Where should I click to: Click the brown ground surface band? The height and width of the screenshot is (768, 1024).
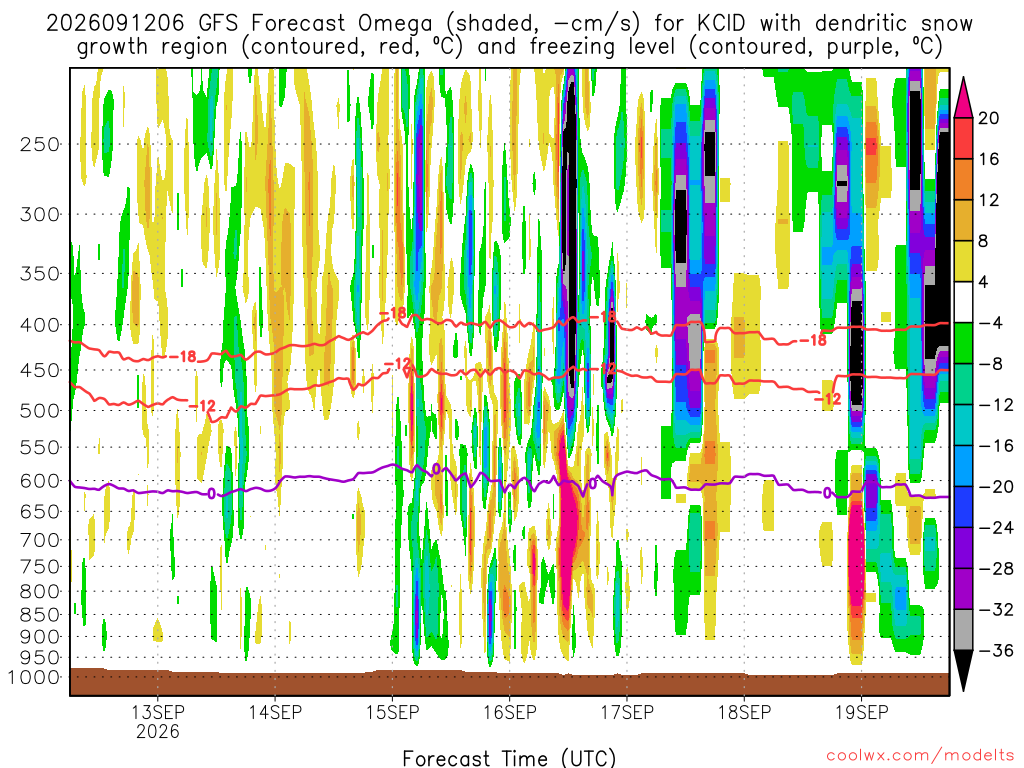click(x=509, y=682)
